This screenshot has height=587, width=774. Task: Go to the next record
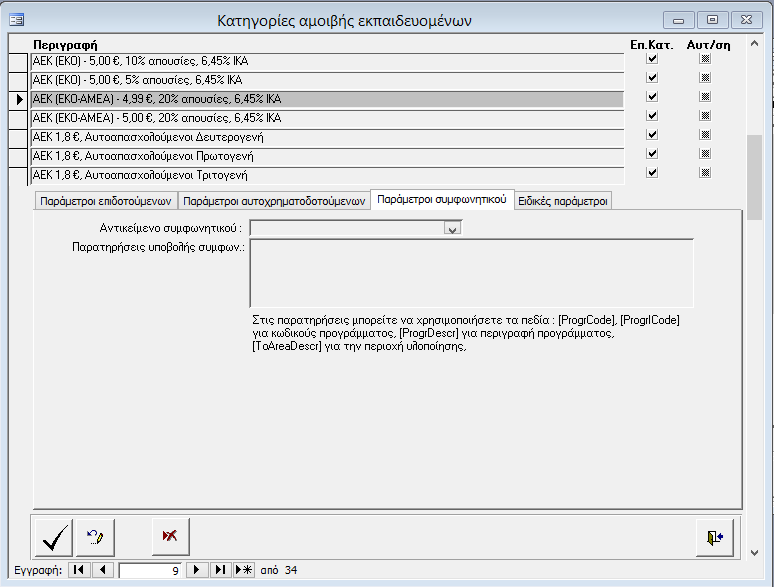(x=198, y=570)
